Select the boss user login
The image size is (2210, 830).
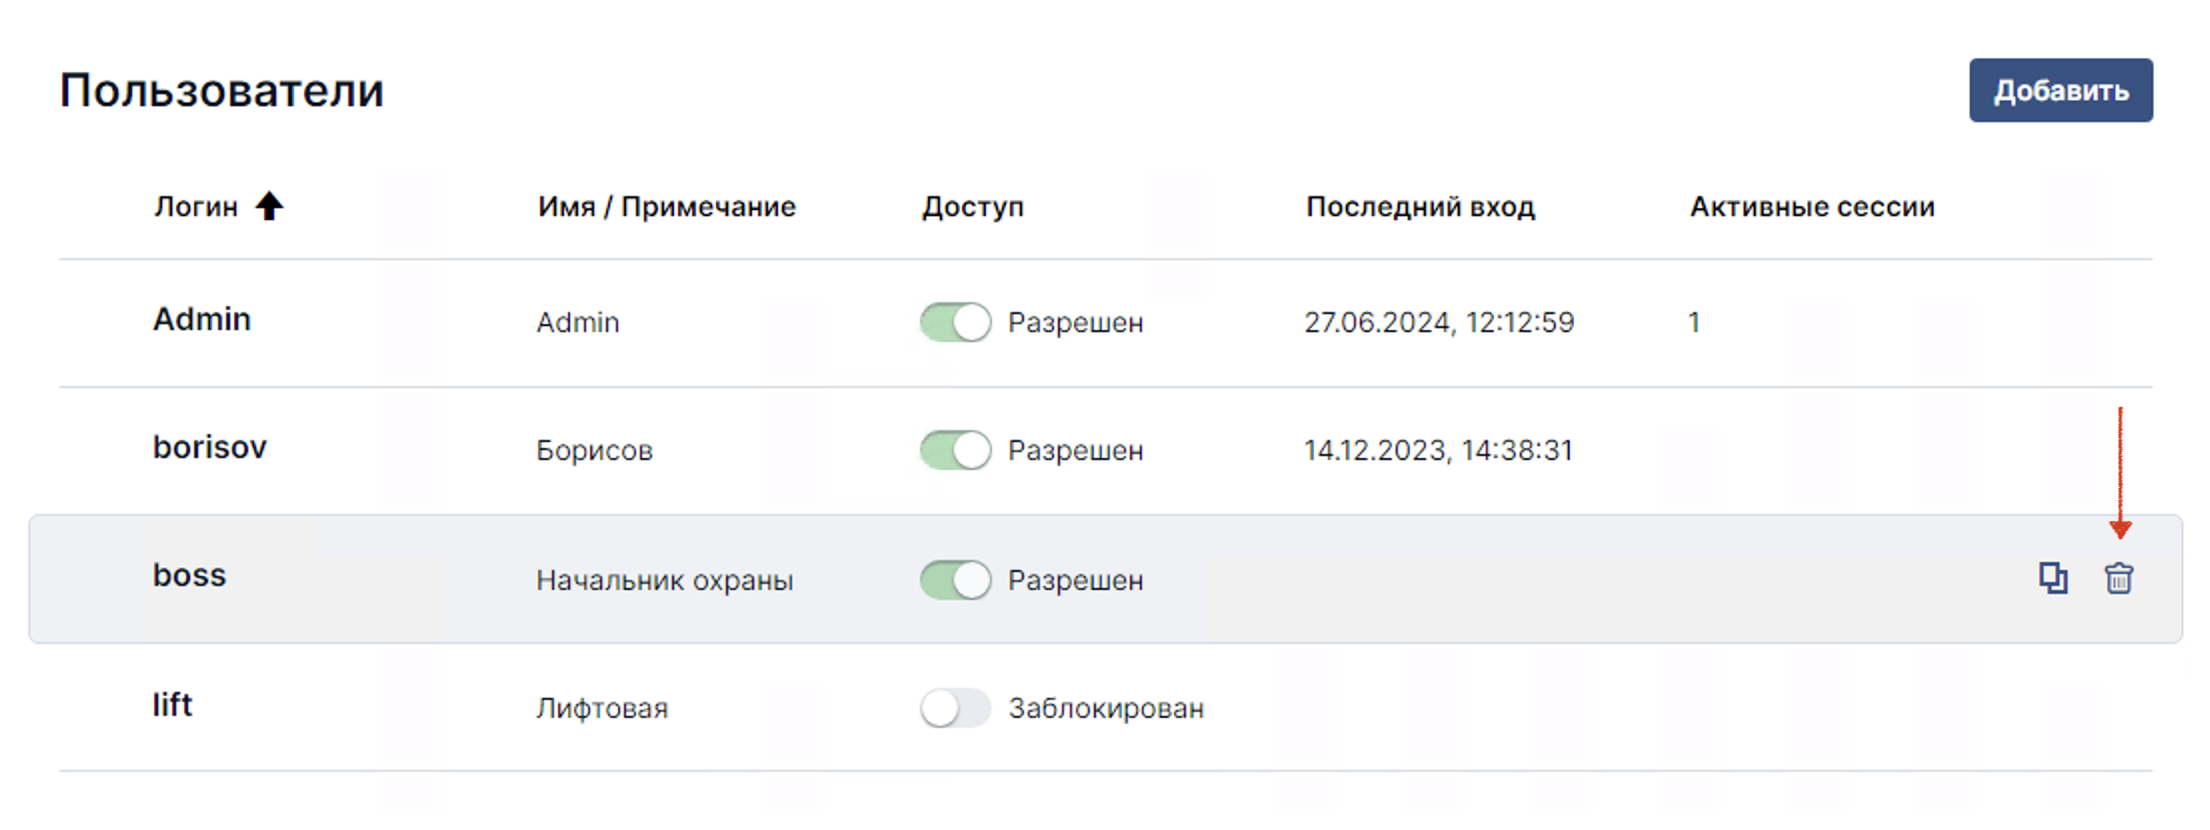[x=190, y=575]
